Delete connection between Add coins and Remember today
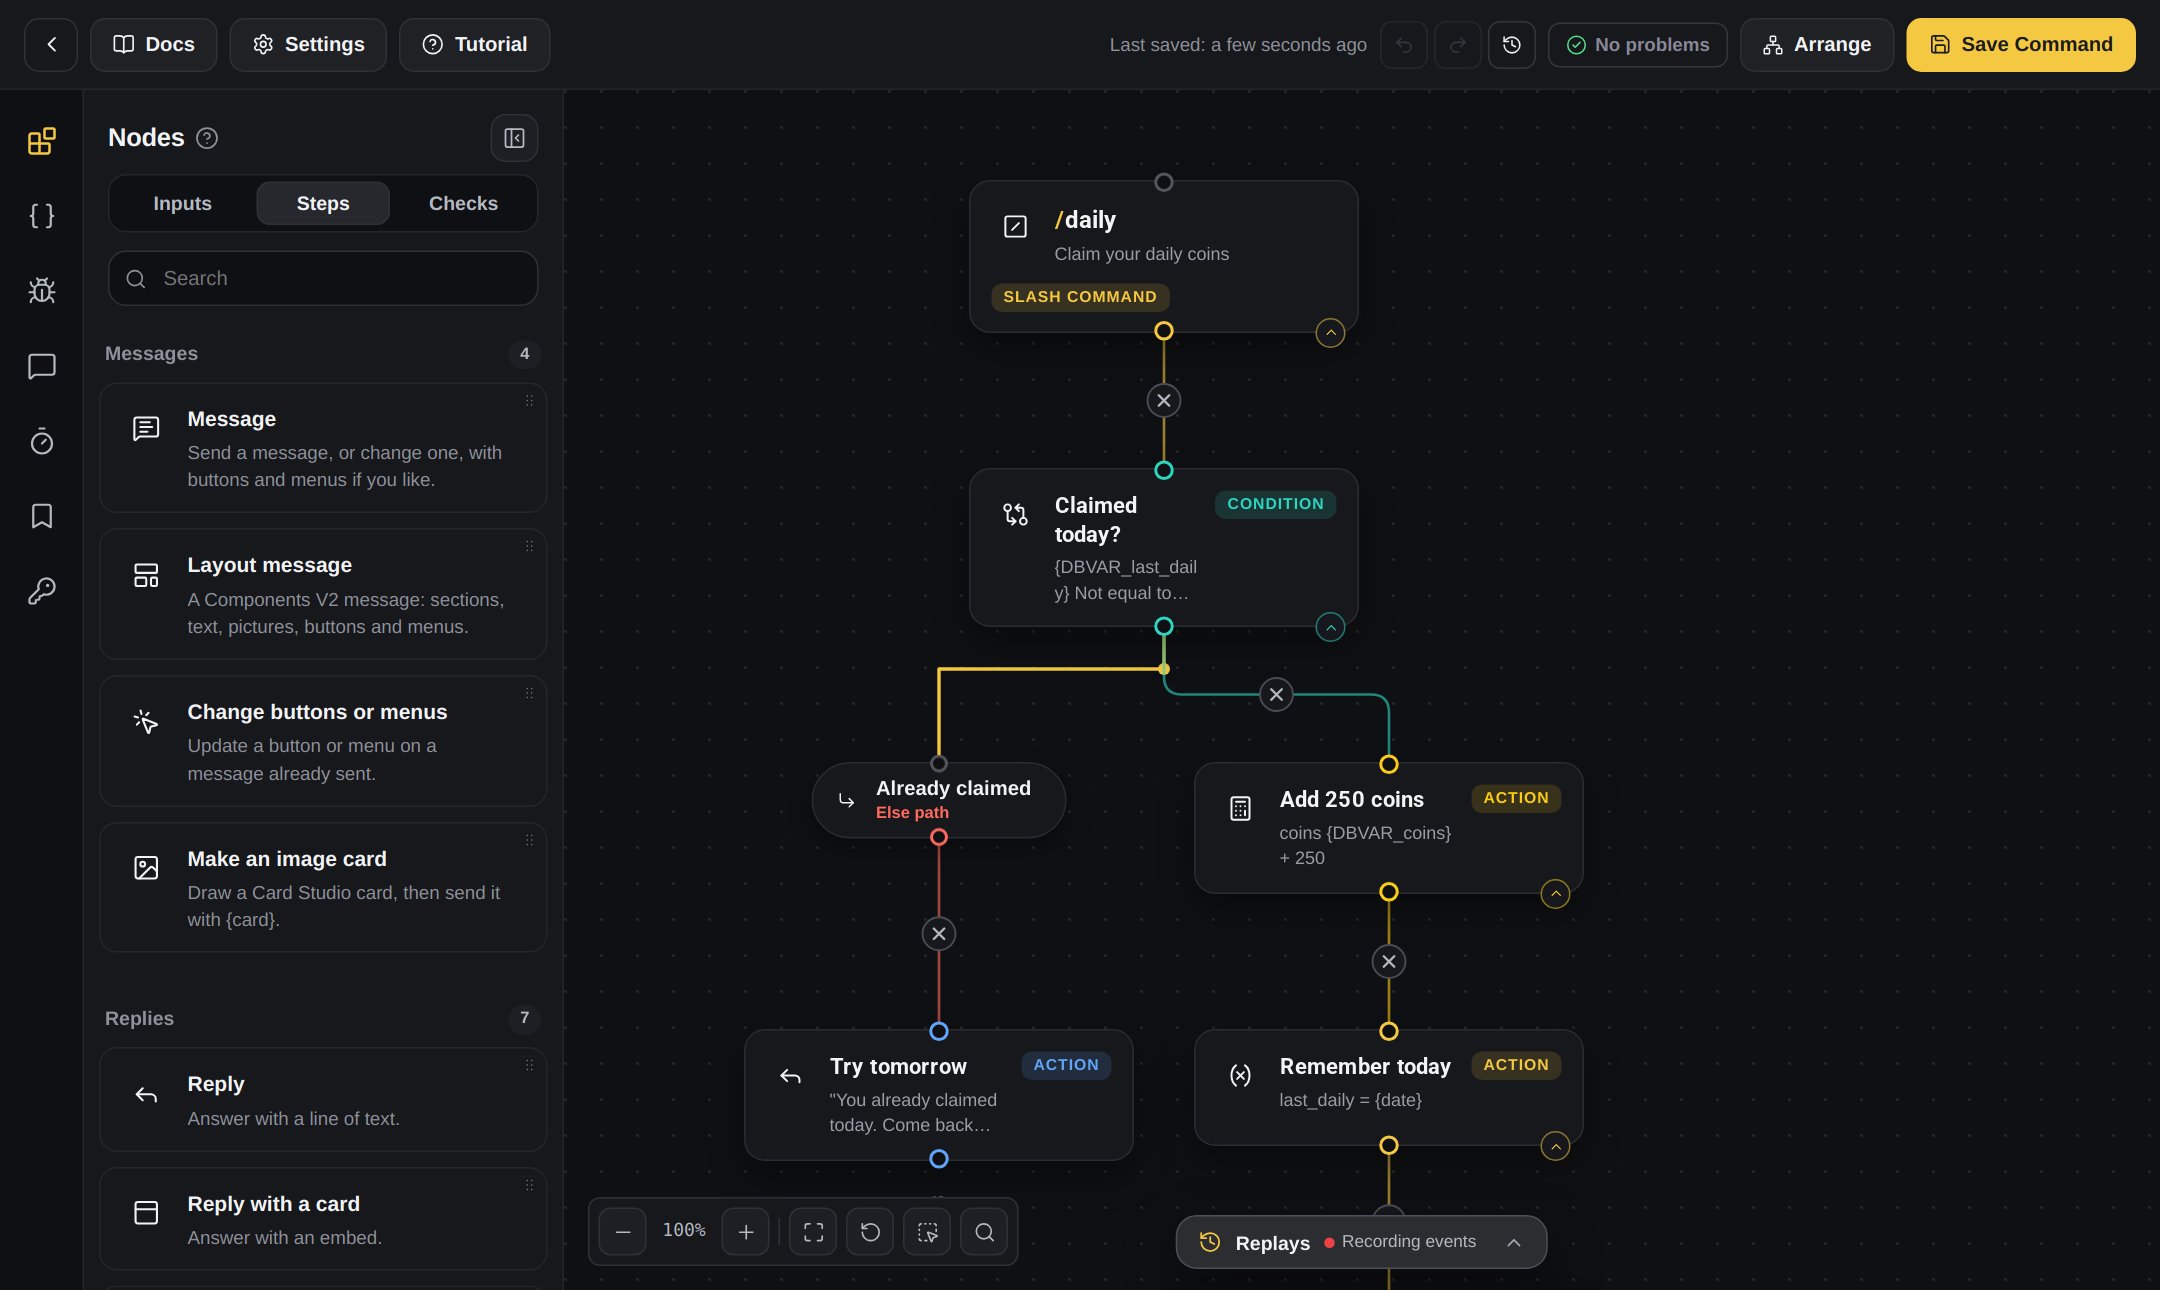The width and height of the screenshot is (2160, 1290). 1389,962
